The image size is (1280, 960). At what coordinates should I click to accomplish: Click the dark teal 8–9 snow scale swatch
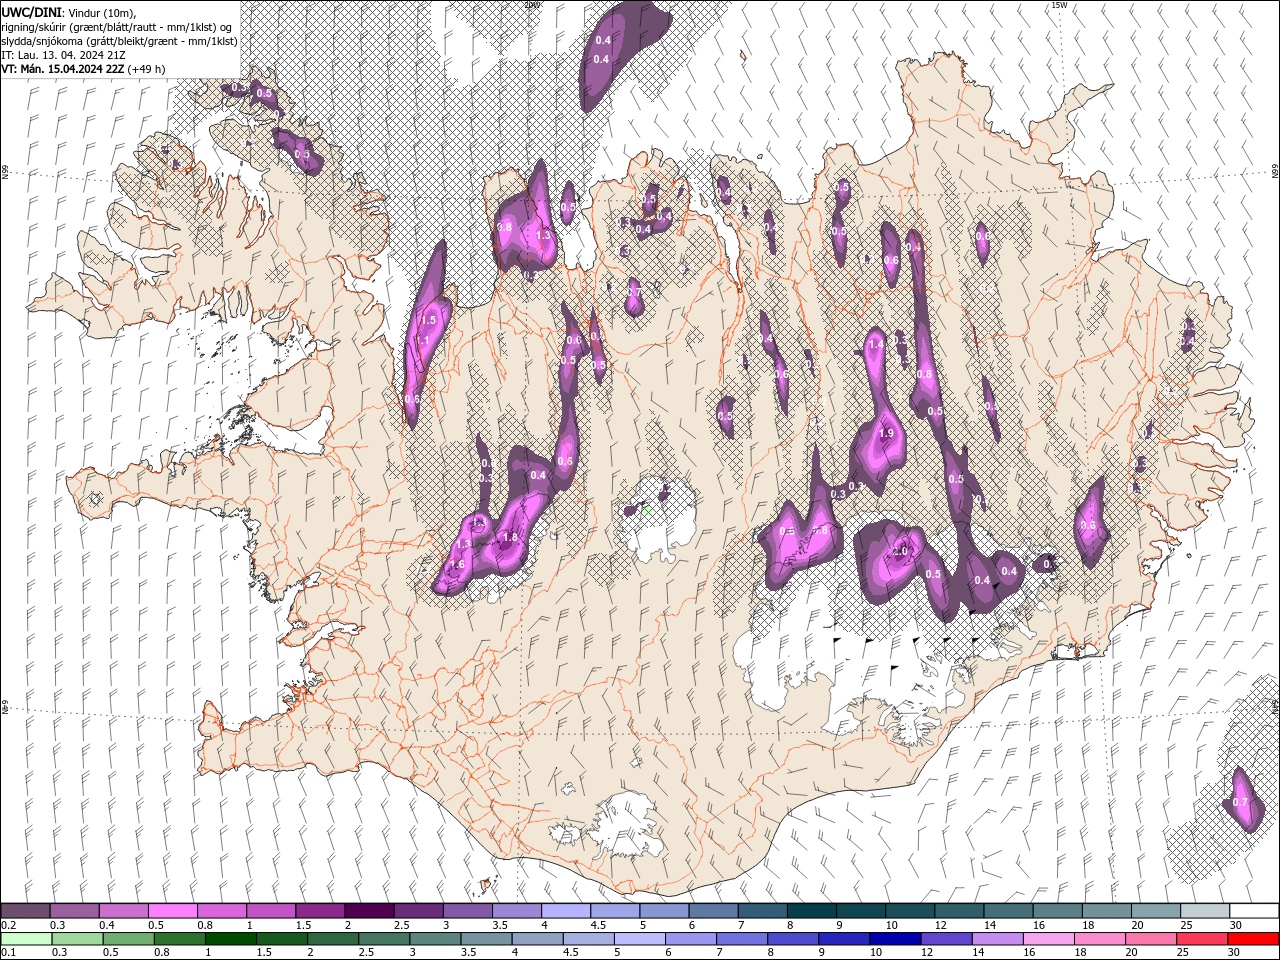(x=812, y=911)
